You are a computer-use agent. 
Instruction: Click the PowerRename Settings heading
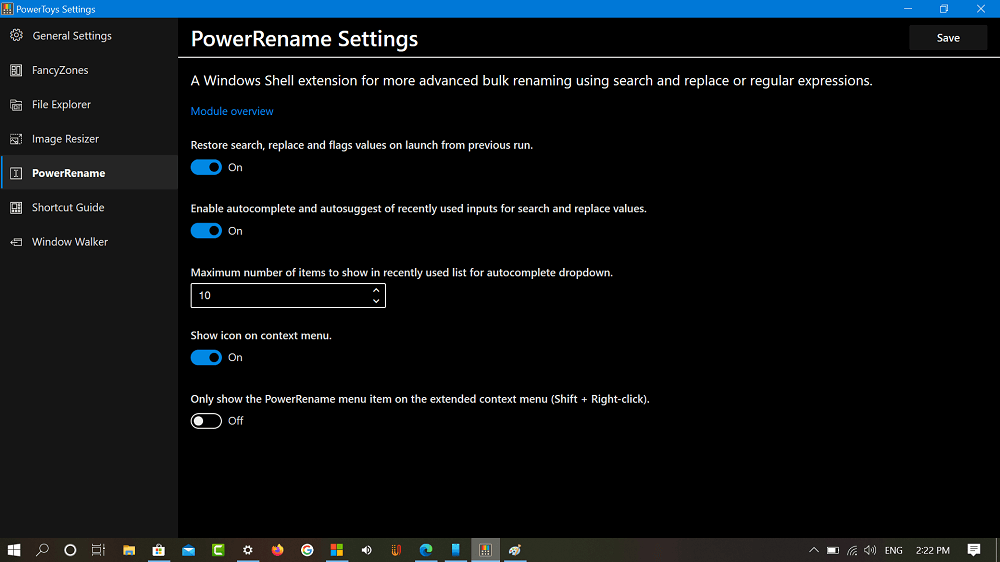pos(304,39)
